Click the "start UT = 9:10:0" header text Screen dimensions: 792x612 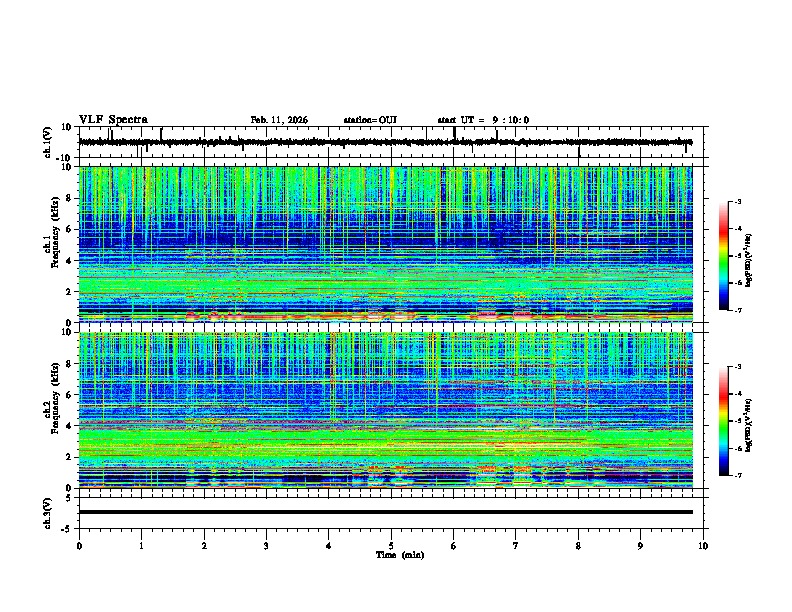[483, 120]
